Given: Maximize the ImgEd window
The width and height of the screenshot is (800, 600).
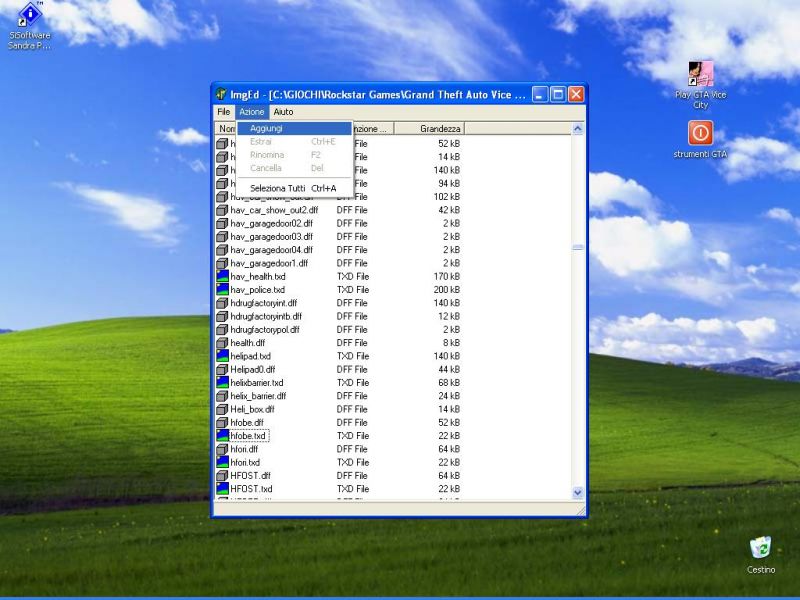Looking at the screenshot, I should (558, 94).
